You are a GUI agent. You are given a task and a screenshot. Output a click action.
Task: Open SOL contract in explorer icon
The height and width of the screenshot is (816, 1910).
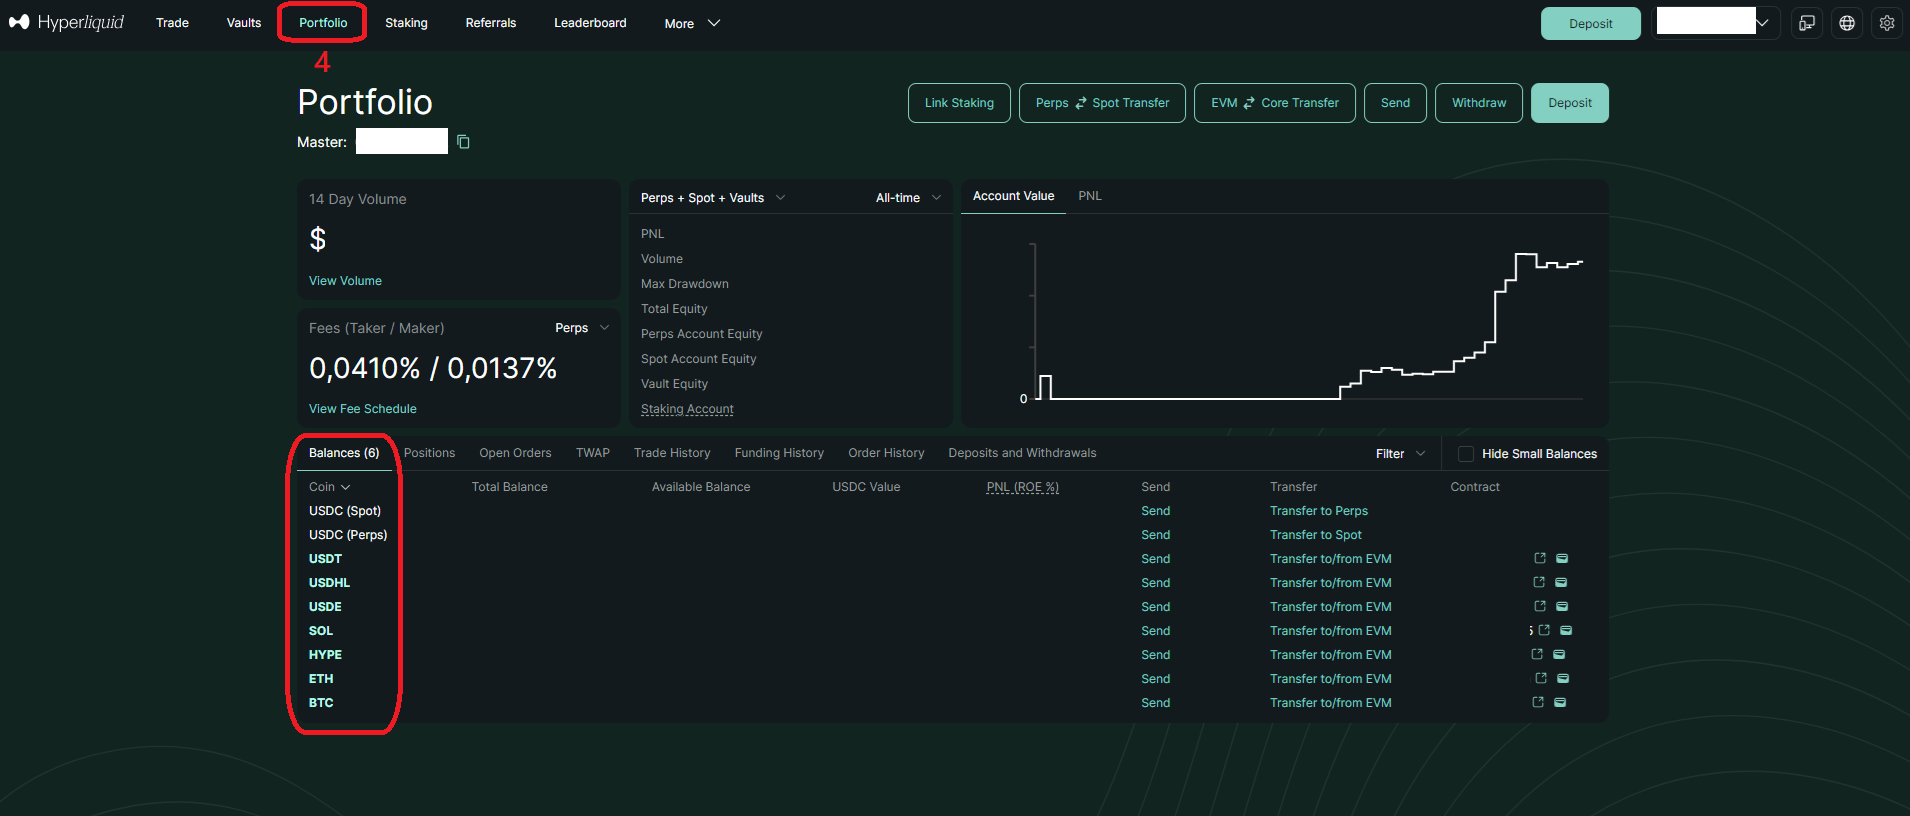click(x=1544, y=630)
